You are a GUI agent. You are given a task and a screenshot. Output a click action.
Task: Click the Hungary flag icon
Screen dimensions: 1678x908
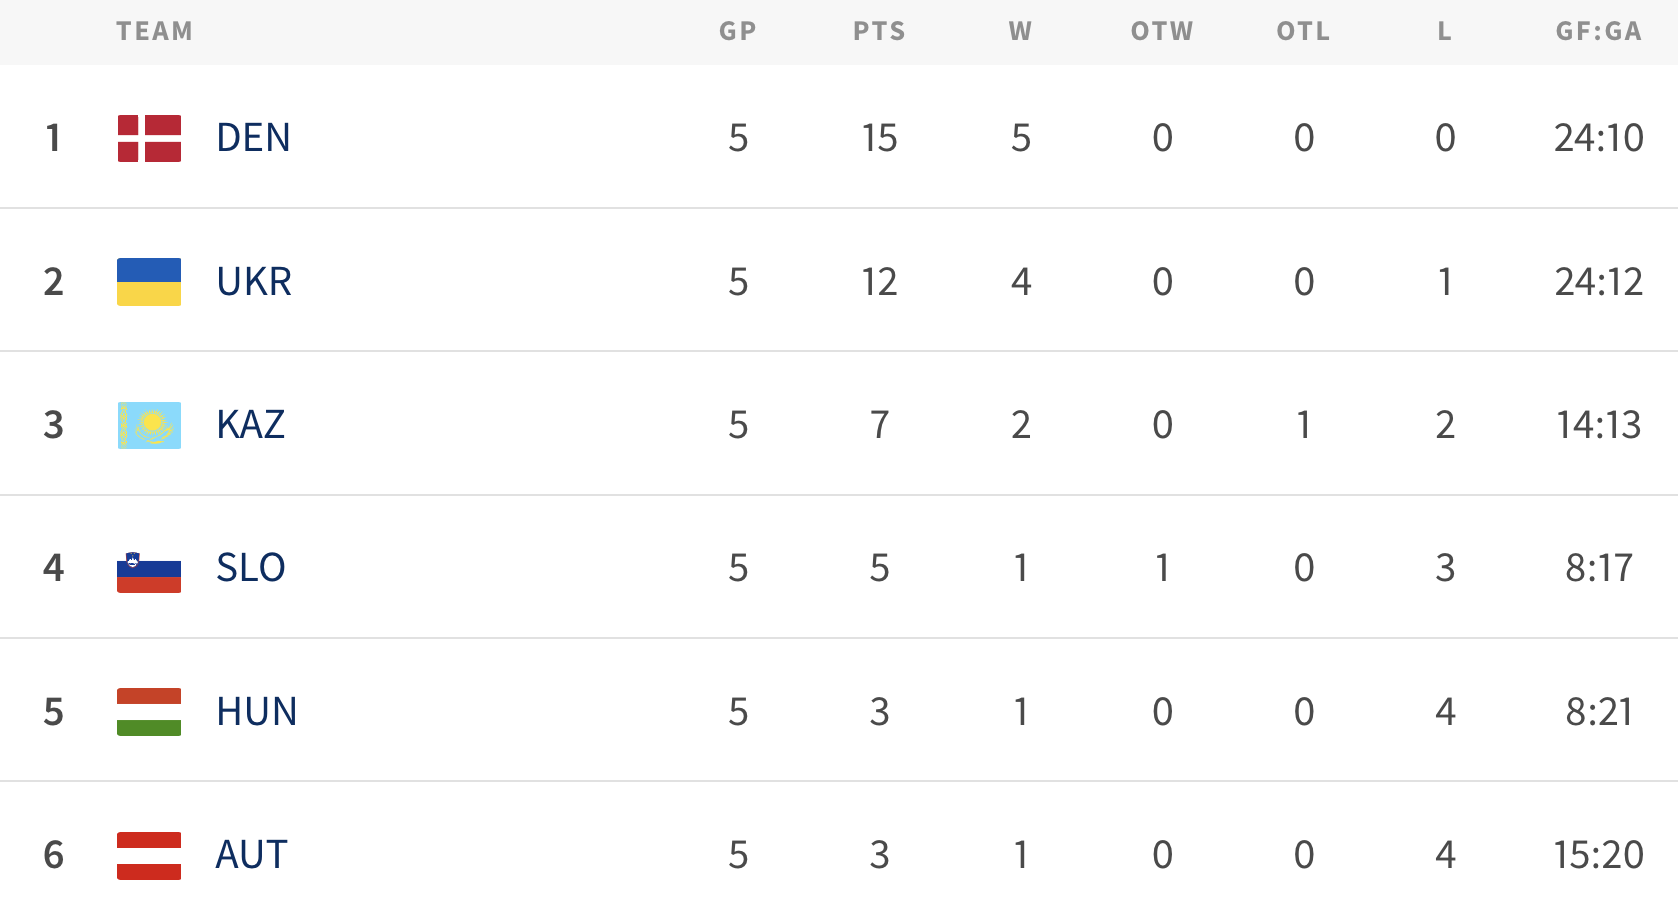149,712
